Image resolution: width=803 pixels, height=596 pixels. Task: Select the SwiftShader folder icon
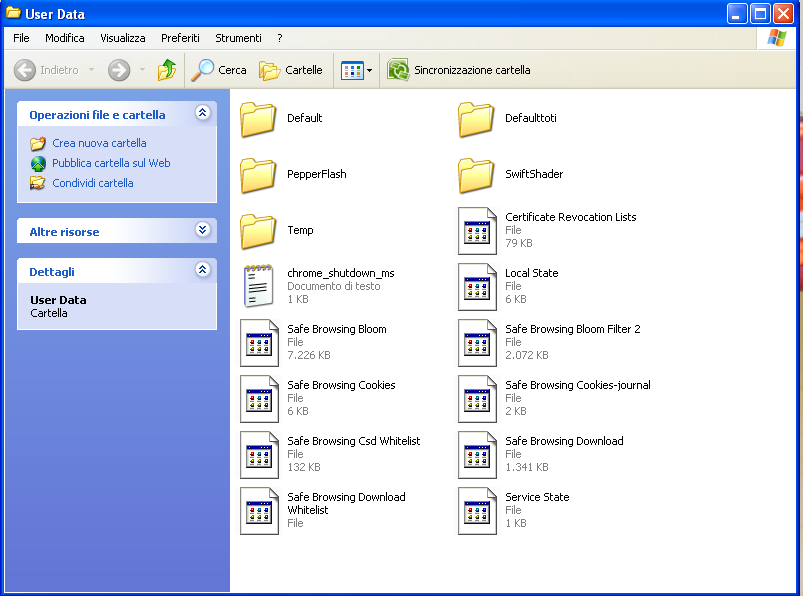tap(476, 175)
